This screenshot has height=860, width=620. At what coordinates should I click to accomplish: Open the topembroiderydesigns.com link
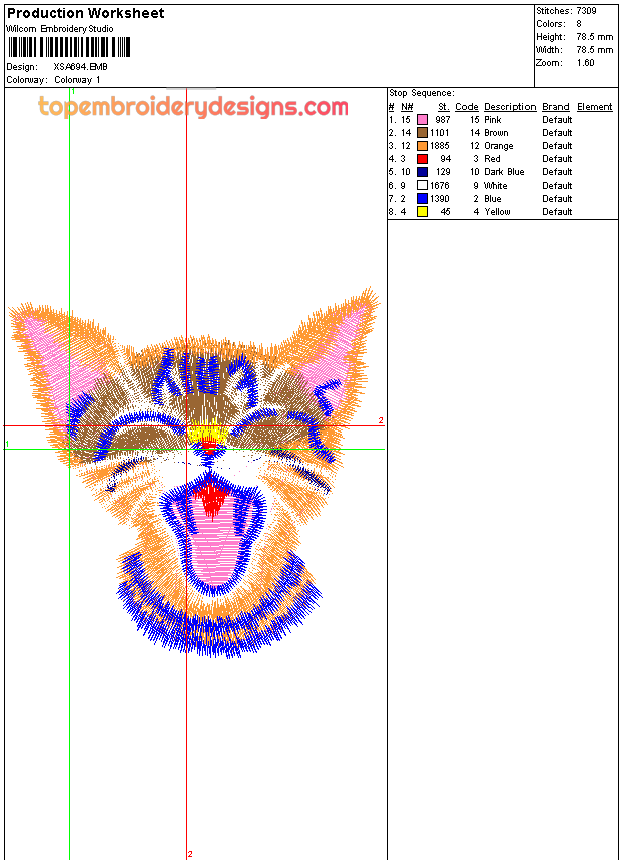pyautogui.click(x=193, y=107)
